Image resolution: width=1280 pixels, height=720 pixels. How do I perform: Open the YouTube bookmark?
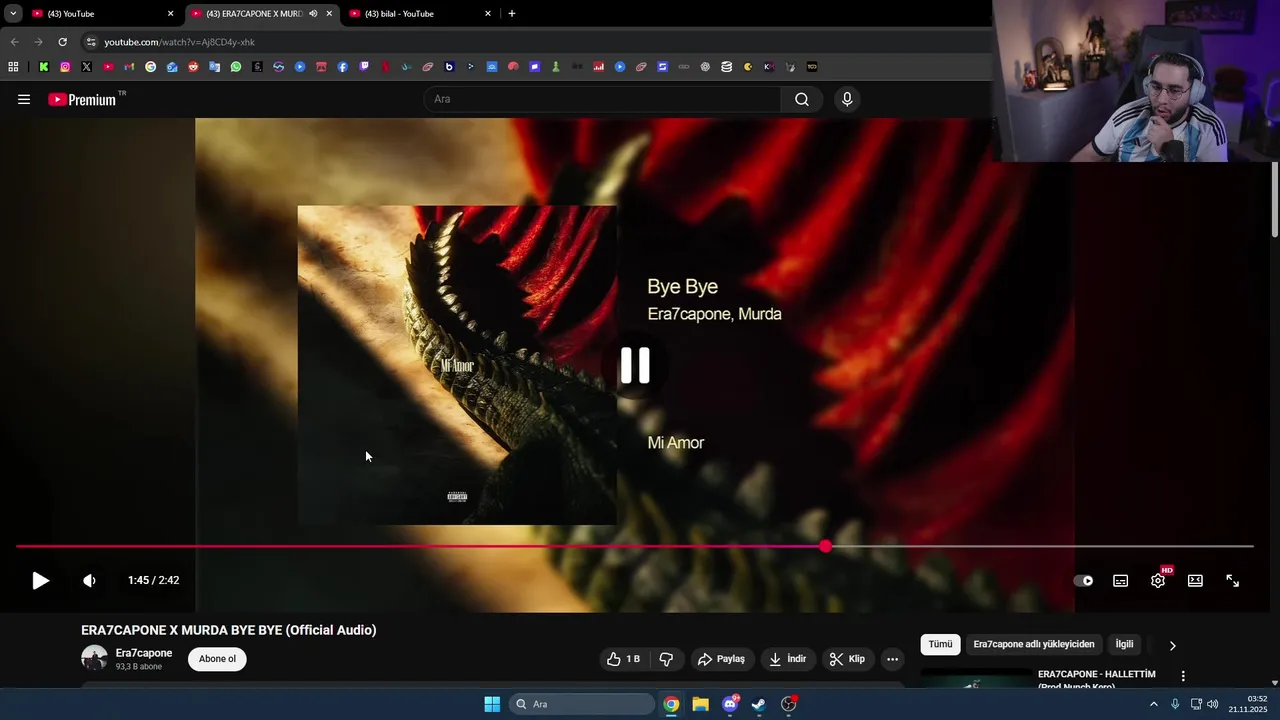pyautogui.click(x=108, y=67)
